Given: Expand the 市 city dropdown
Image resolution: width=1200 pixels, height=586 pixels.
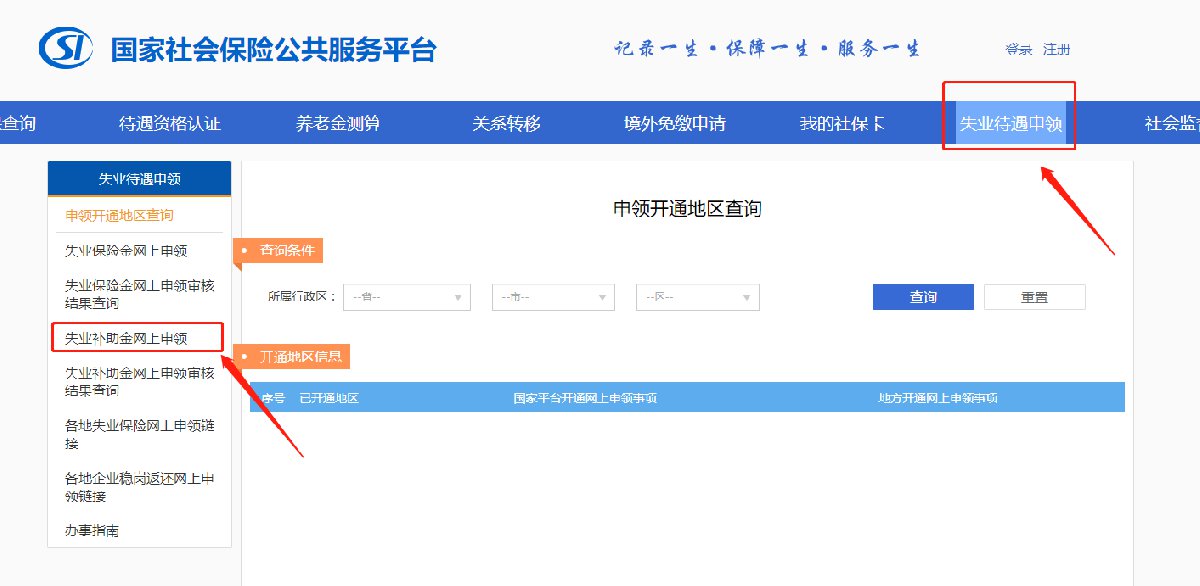Looking at the screenshot, I should [553, 297].
